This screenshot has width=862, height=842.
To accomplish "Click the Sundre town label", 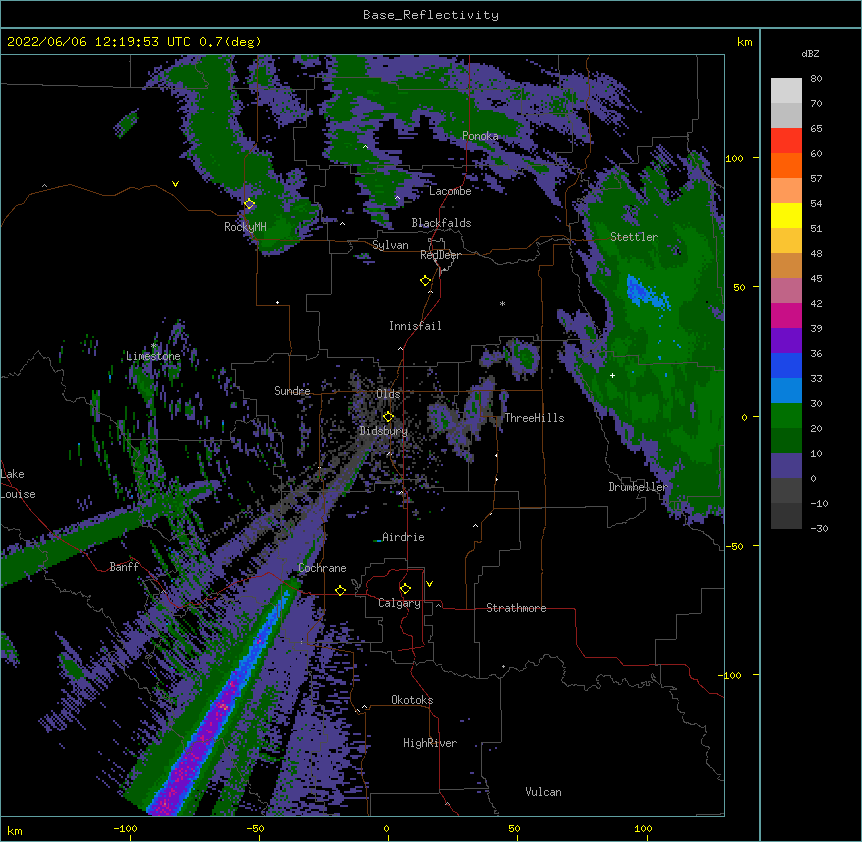I will click(292, 391).
